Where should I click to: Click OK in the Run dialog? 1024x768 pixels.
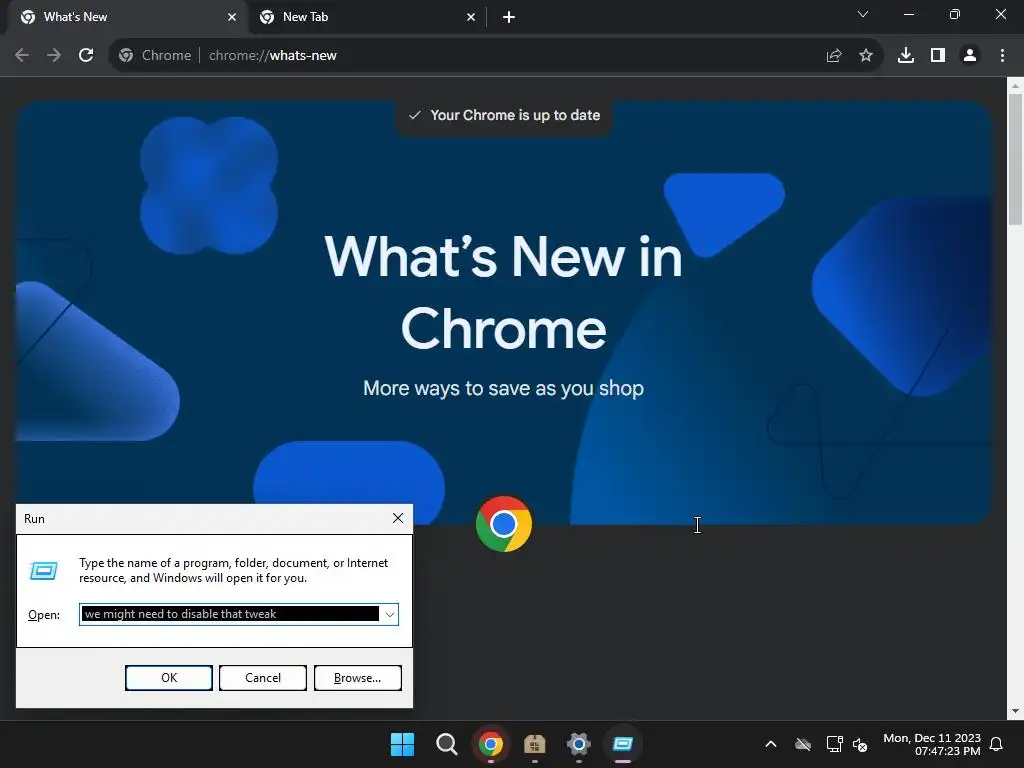coord(168,678)
